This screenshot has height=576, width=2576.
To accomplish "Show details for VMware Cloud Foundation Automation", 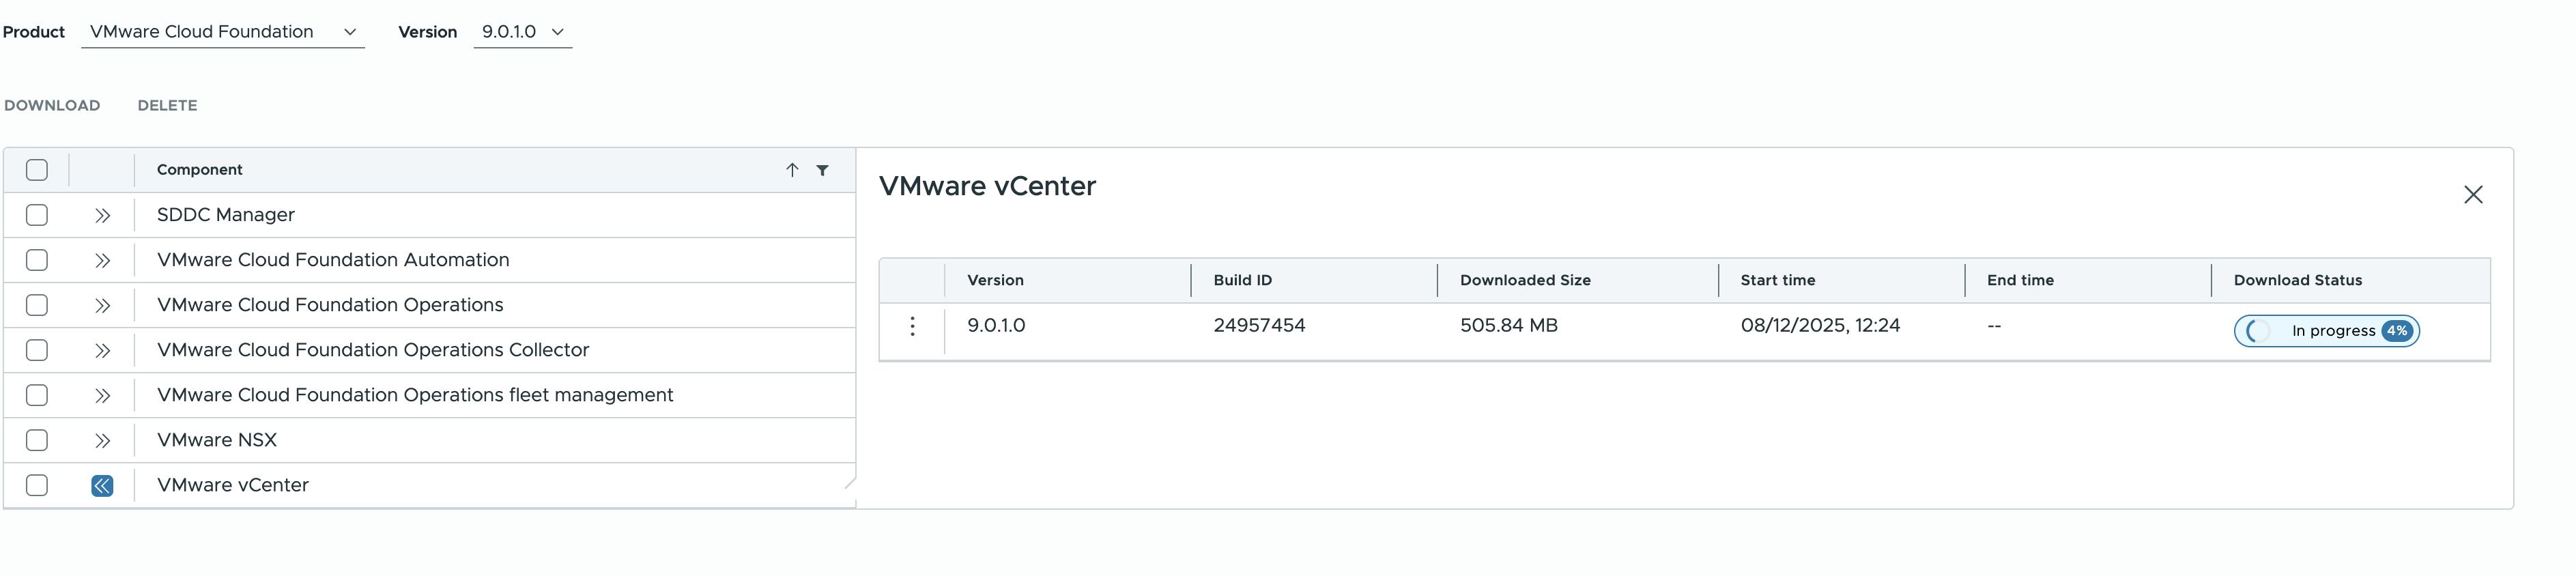I will (x=102, y=261).
